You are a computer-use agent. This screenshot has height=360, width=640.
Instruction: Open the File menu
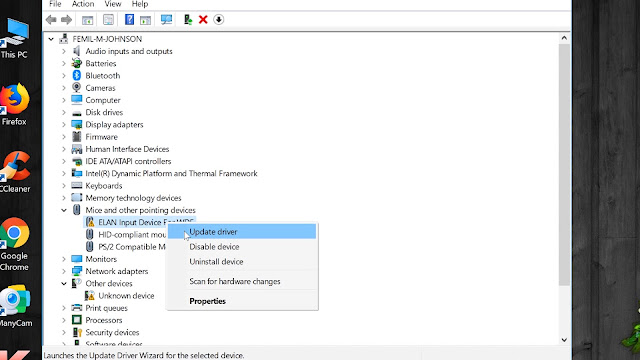point(55,4)
